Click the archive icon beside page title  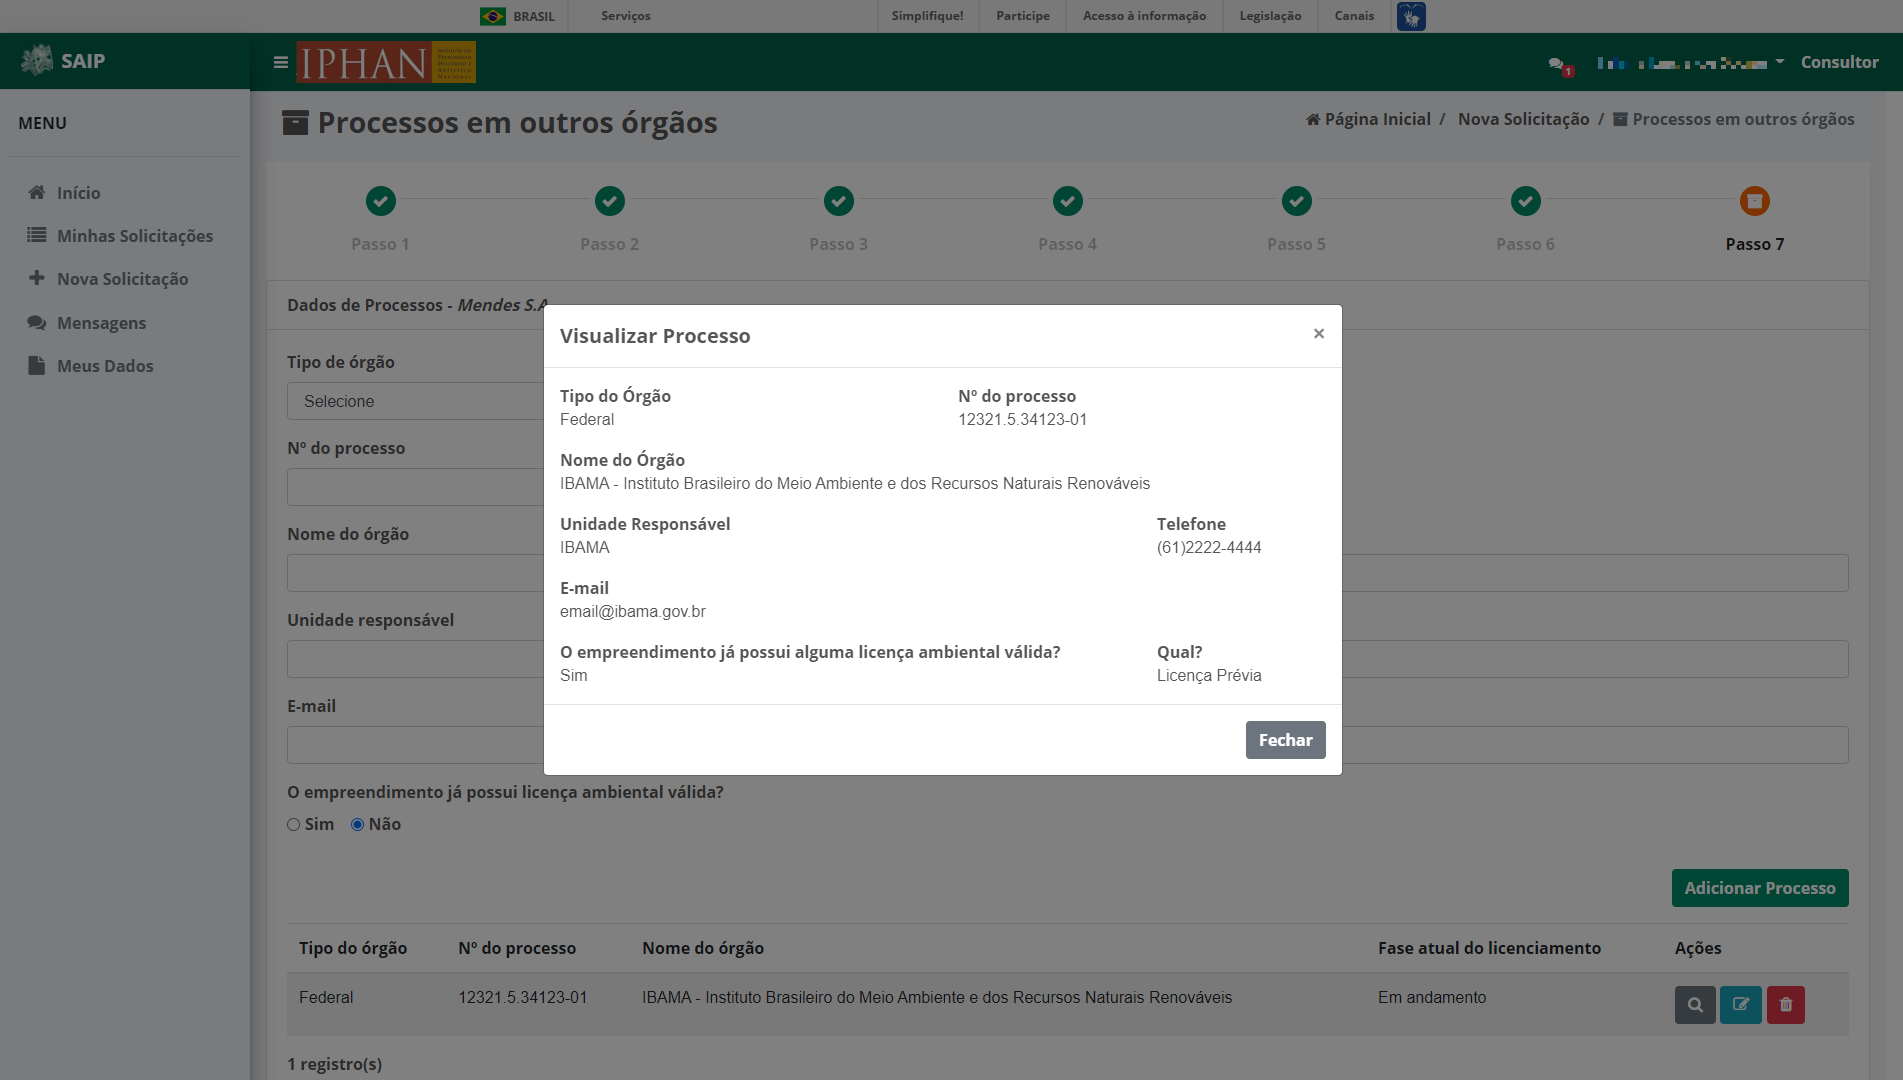click(x=295, y=122)
